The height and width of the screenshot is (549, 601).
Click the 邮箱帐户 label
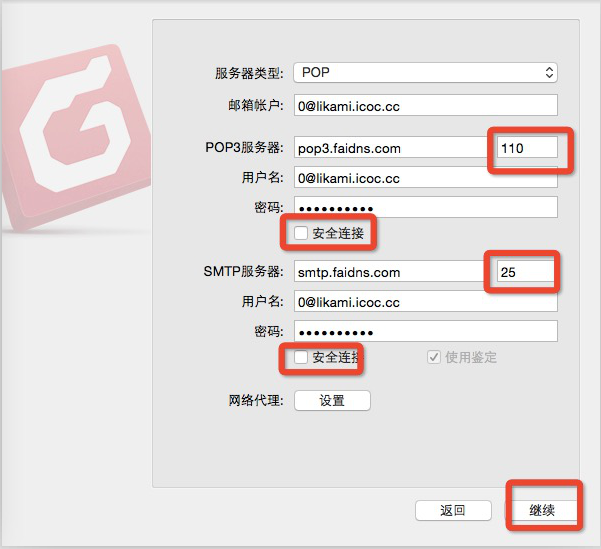256,105
